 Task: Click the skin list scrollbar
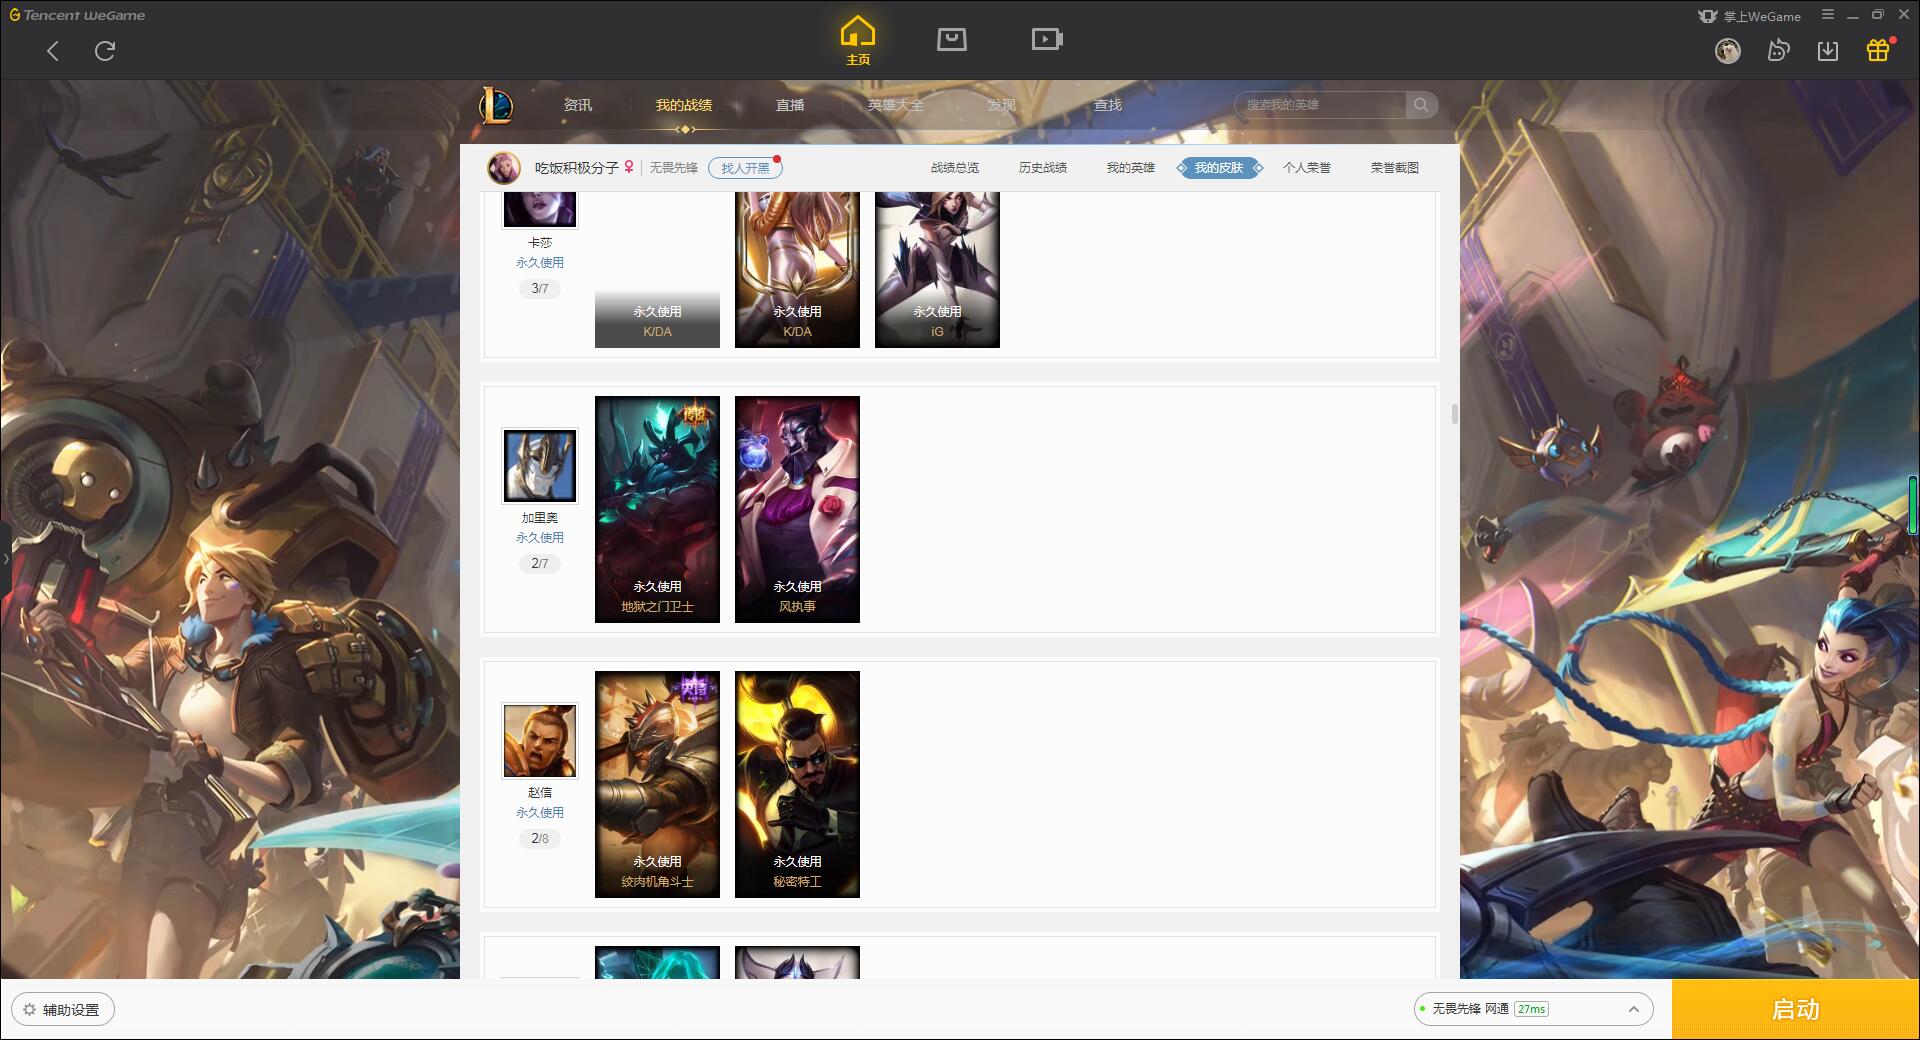[x=1454, y=413]
